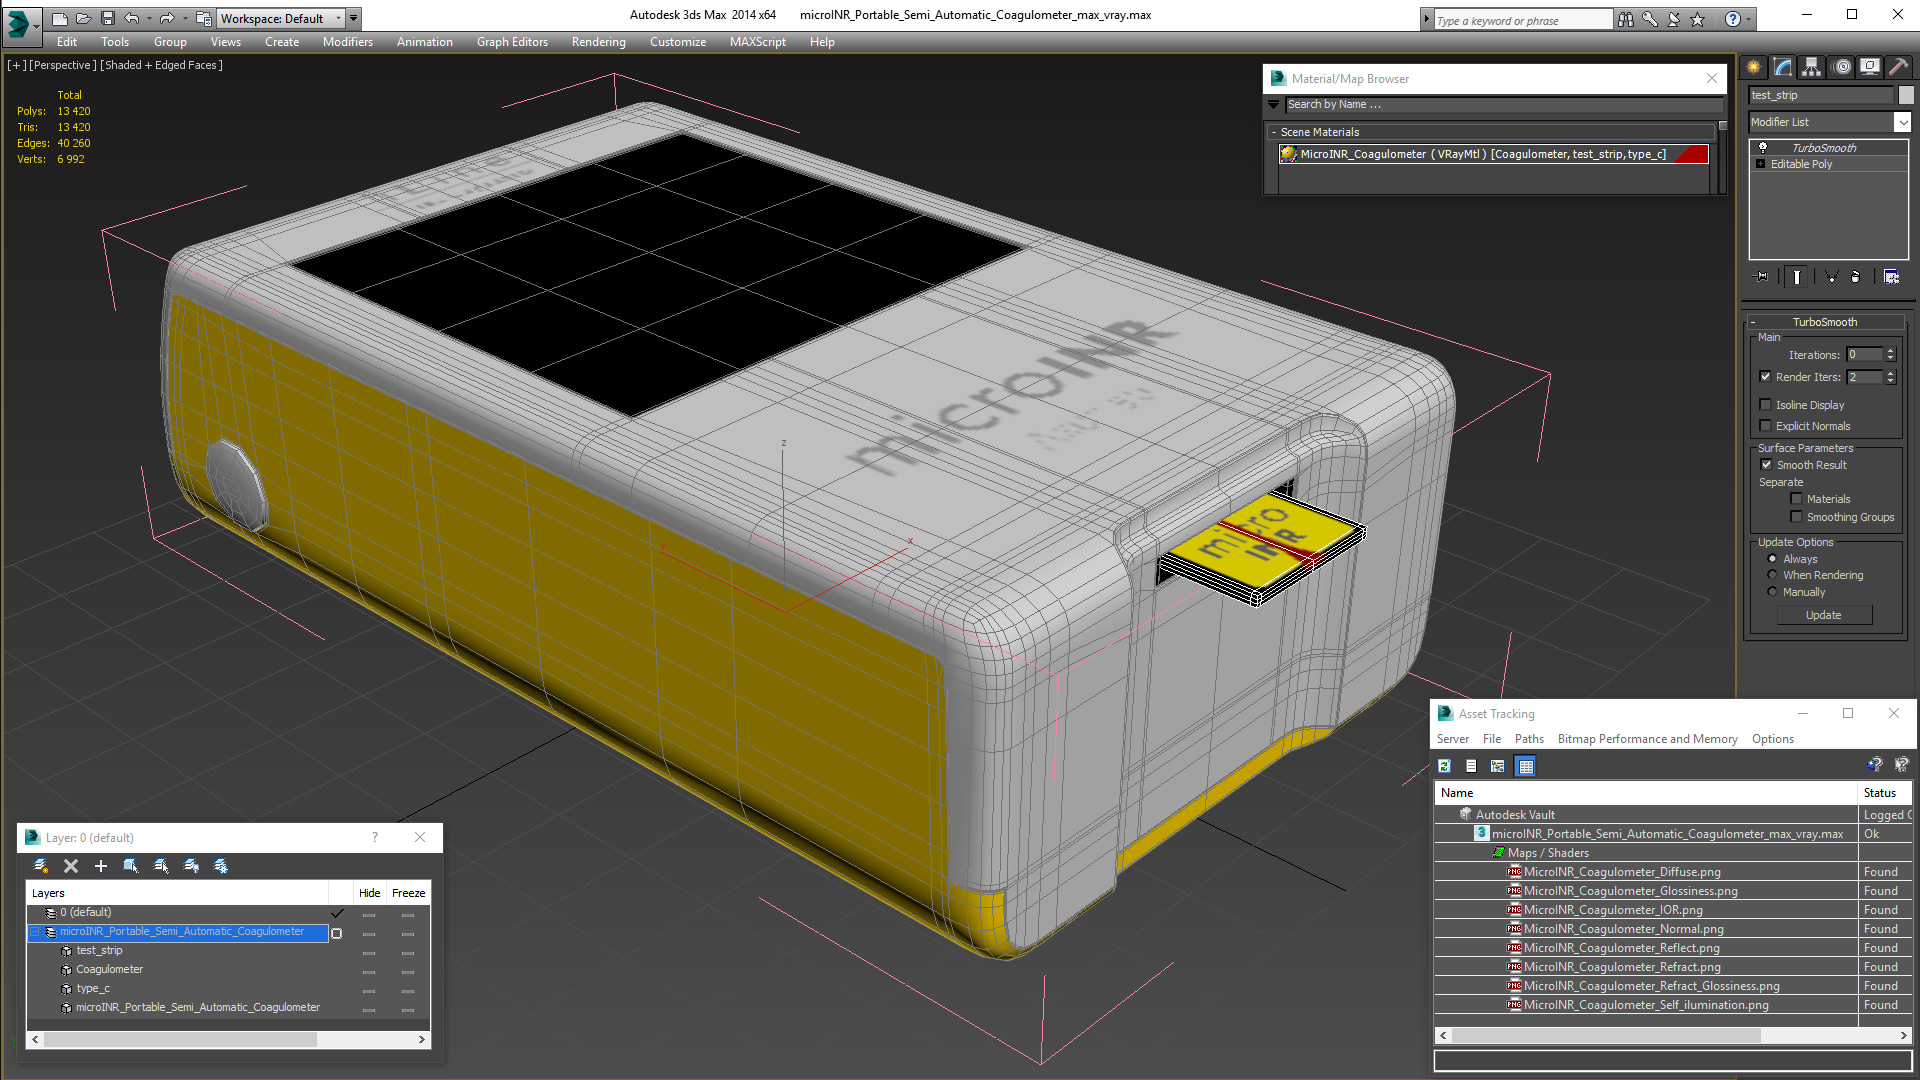The image size is (1920, 1080).
Task: Click the Pin Stack icon below modifier stack
Action: coord(1762,277)
